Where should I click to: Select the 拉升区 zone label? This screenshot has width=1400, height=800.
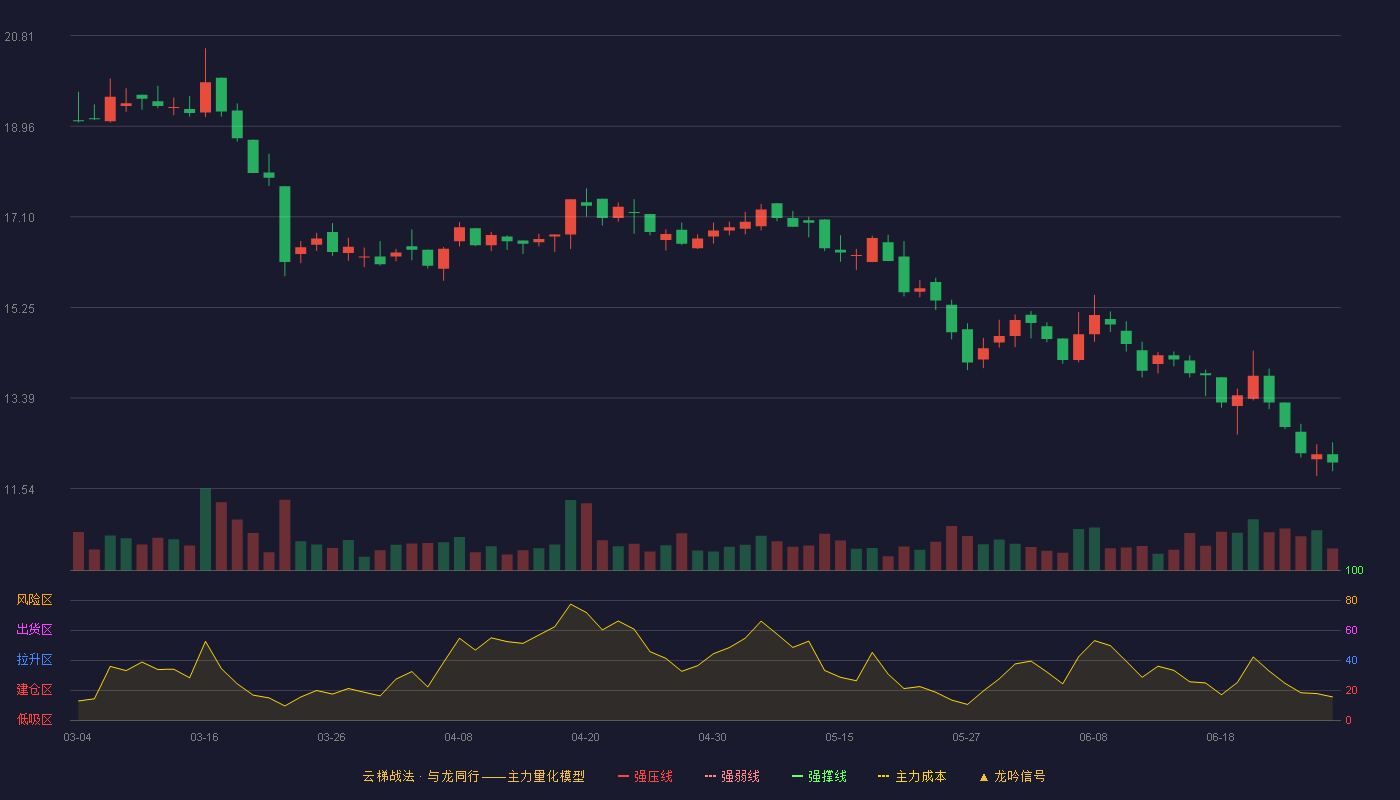[x=34, y=660]
